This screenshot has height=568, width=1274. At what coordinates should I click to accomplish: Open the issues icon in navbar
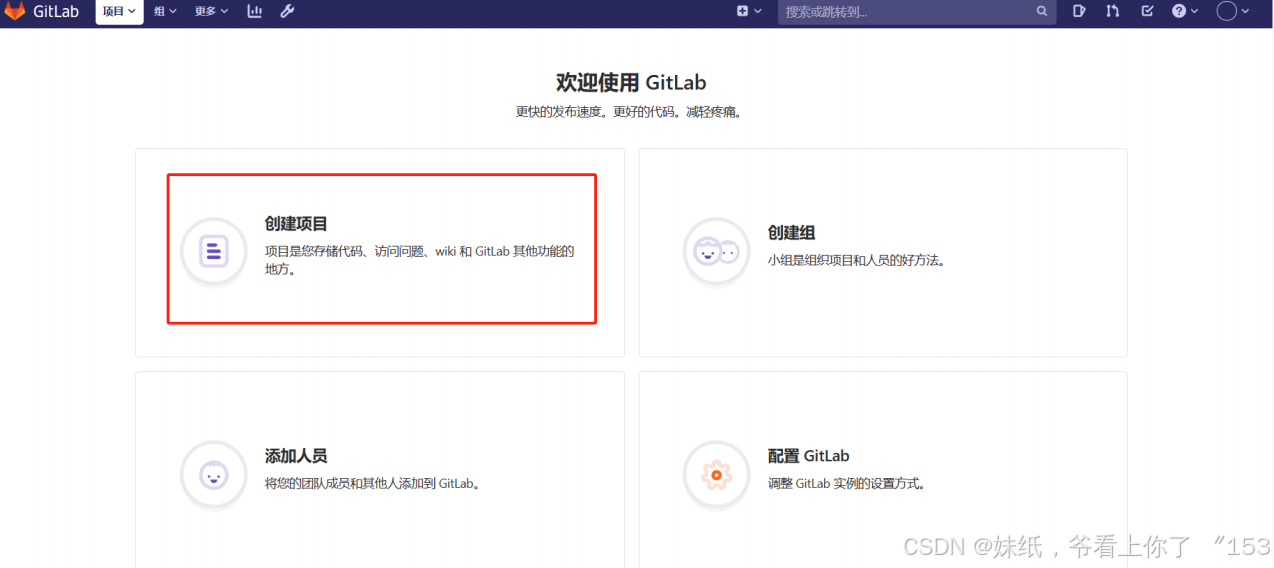tap(1080, 11)
